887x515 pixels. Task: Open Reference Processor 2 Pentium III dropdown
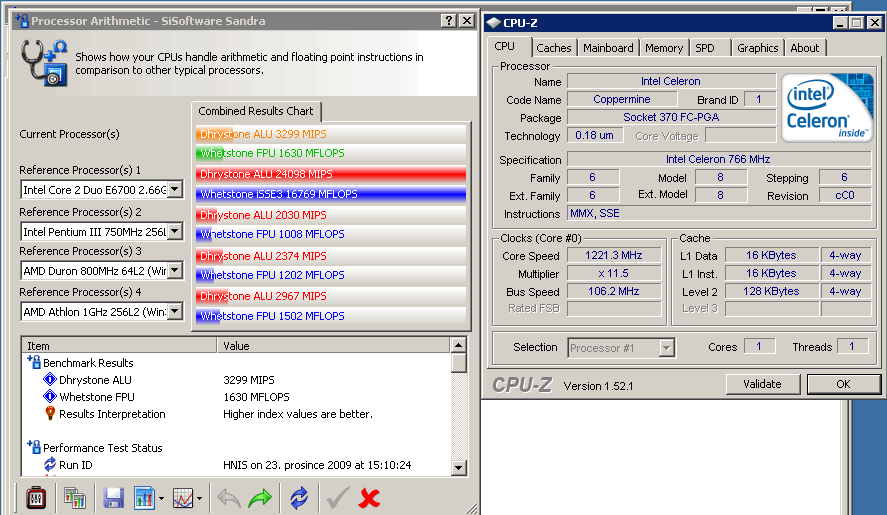click(x=174, y=232)
